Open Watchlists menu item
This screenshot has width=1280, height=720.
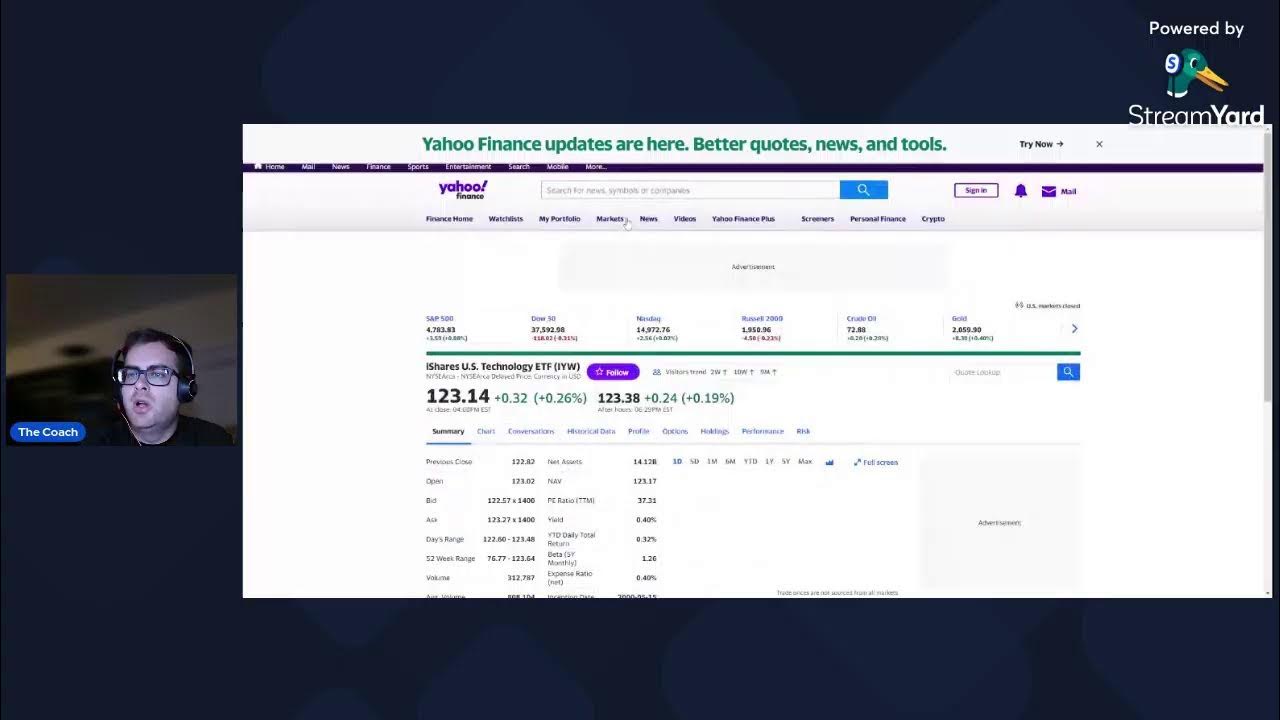pyautogui.click(x=505, y=219)
